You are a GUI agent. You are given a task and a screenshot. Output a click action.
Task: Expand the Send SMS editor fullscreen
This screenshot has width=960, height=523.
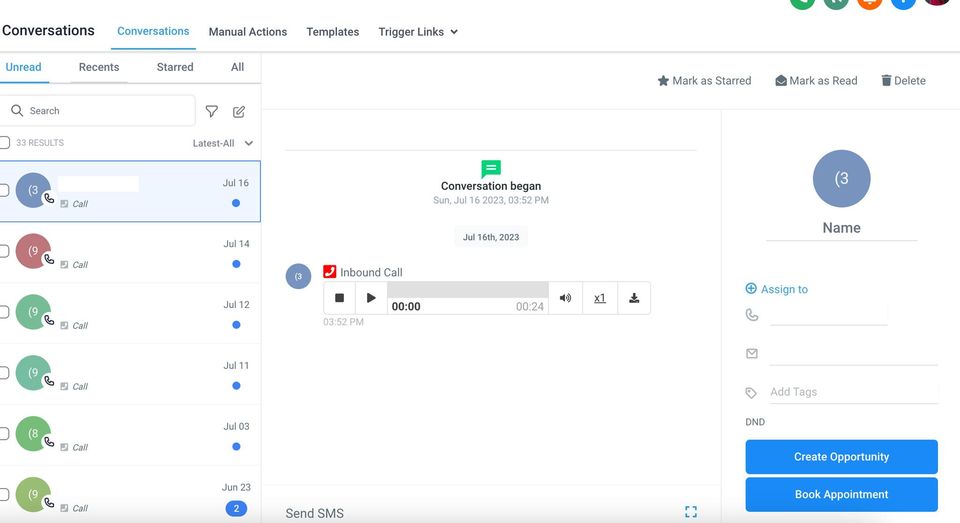[690, 512]
